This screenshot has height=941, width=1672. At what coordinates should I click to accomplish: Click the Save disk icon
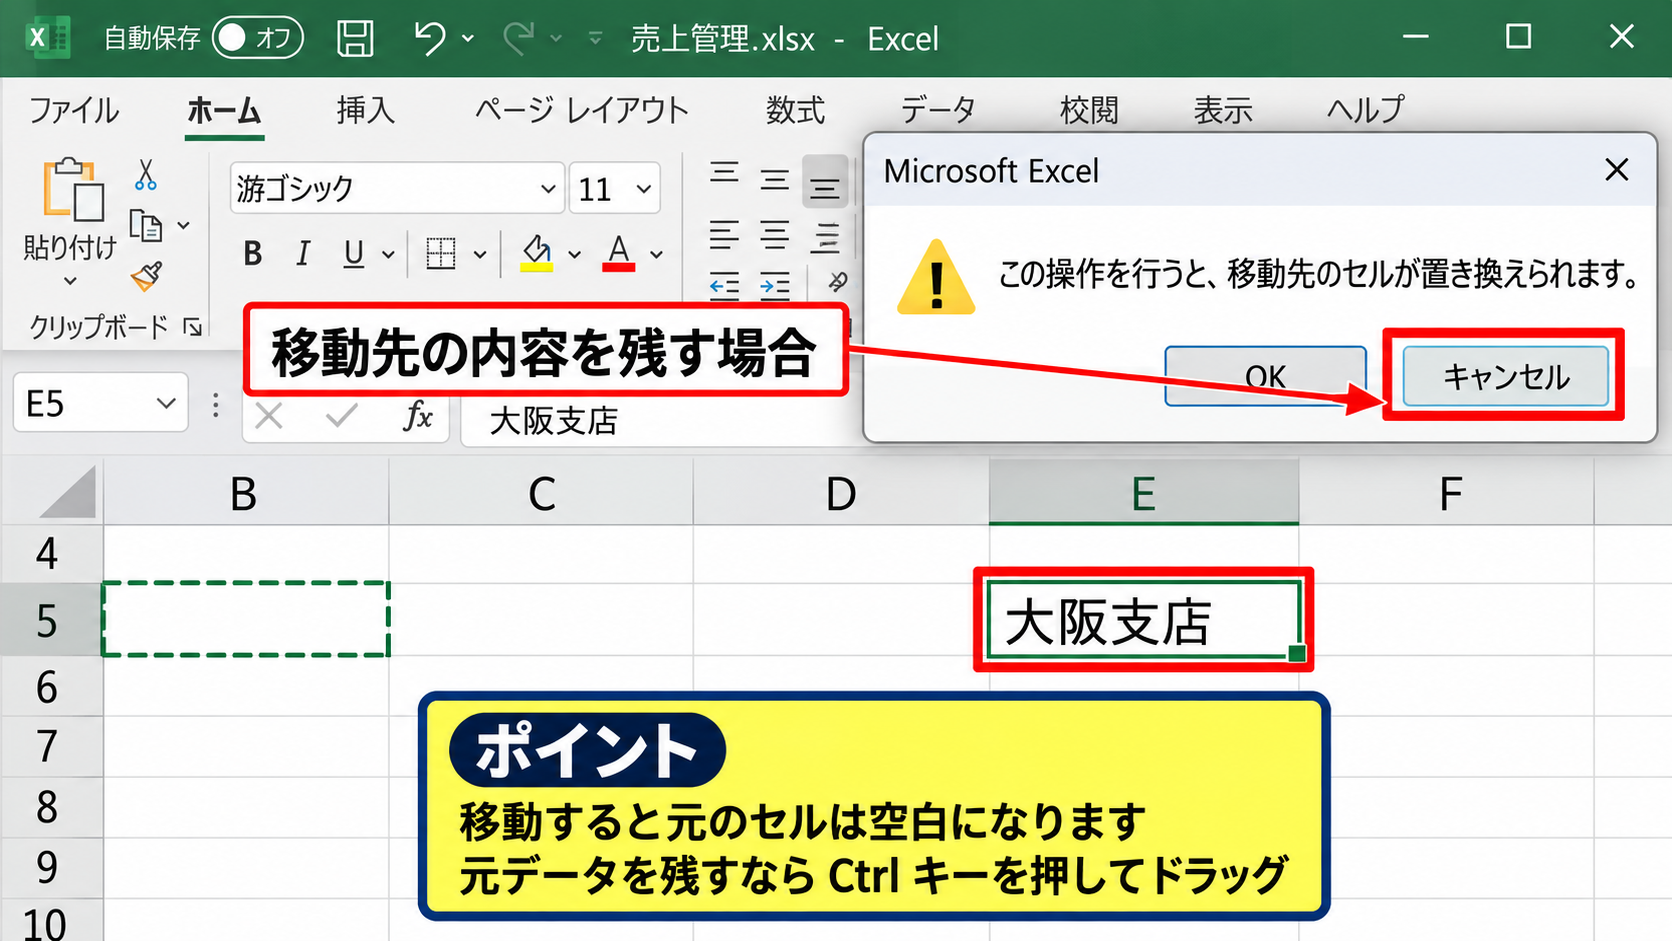[x=355, y=38]
